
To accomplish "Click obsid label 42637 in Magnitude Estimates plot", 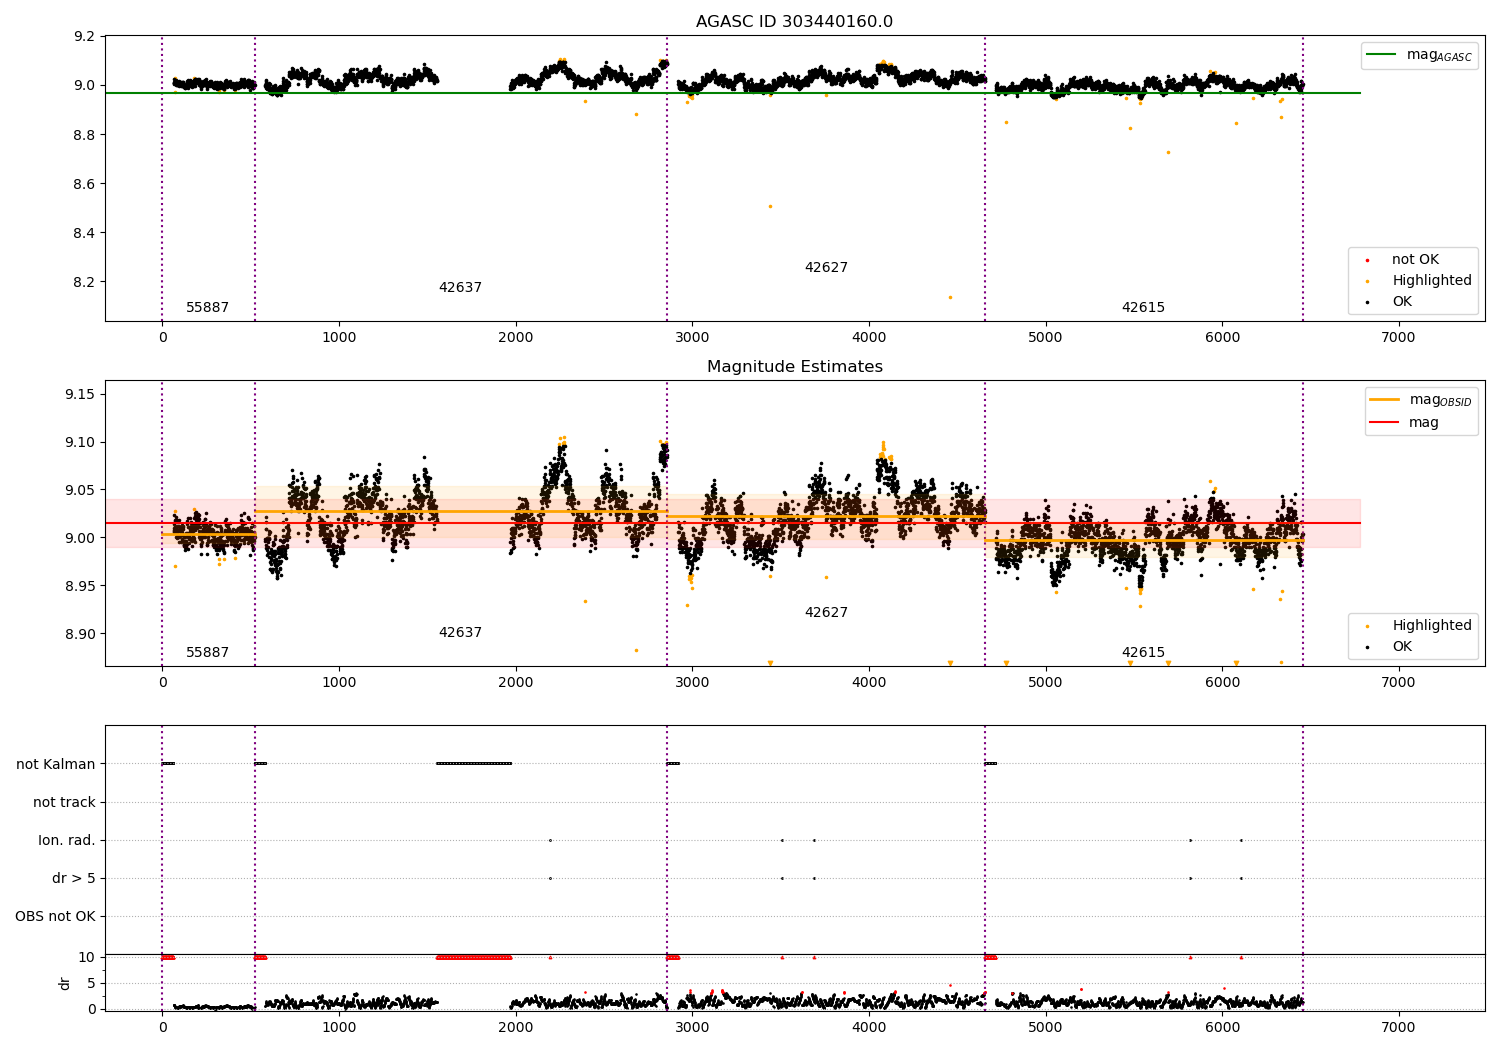I will (460, 633).
